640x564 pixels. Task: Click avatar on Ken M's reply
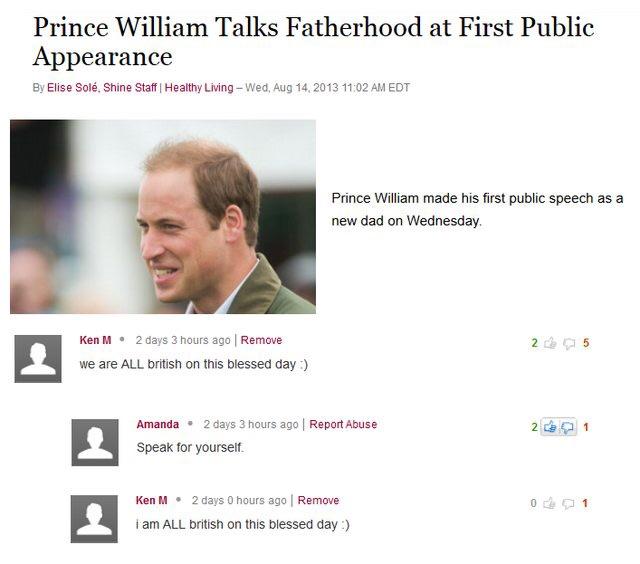click(94, 519)
